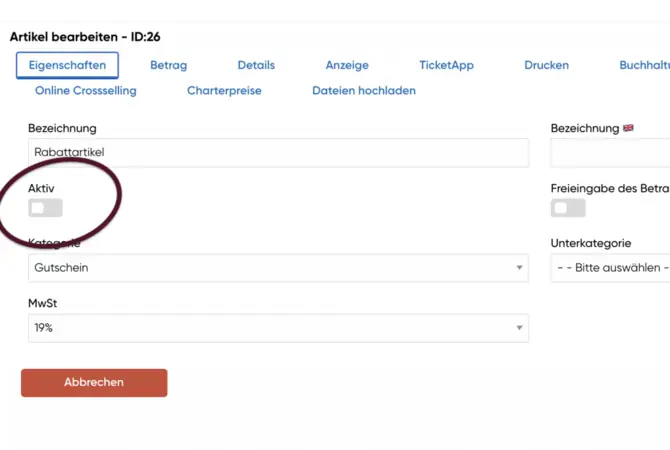Select the Anzeige tab
Viewport: 670px width, 450px height.
tap(347, 65)
